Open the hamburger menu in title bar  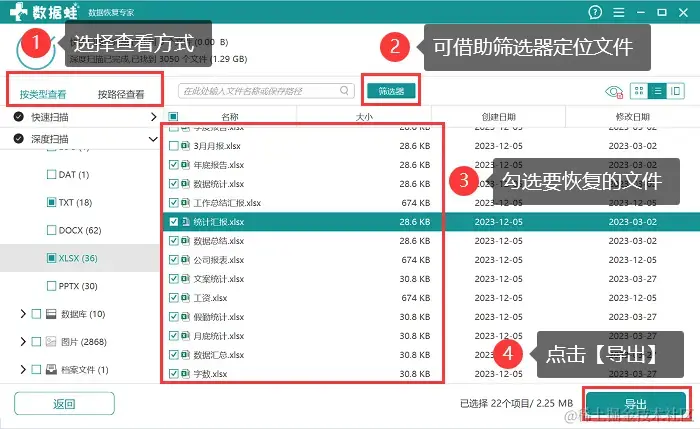(619, 12)
